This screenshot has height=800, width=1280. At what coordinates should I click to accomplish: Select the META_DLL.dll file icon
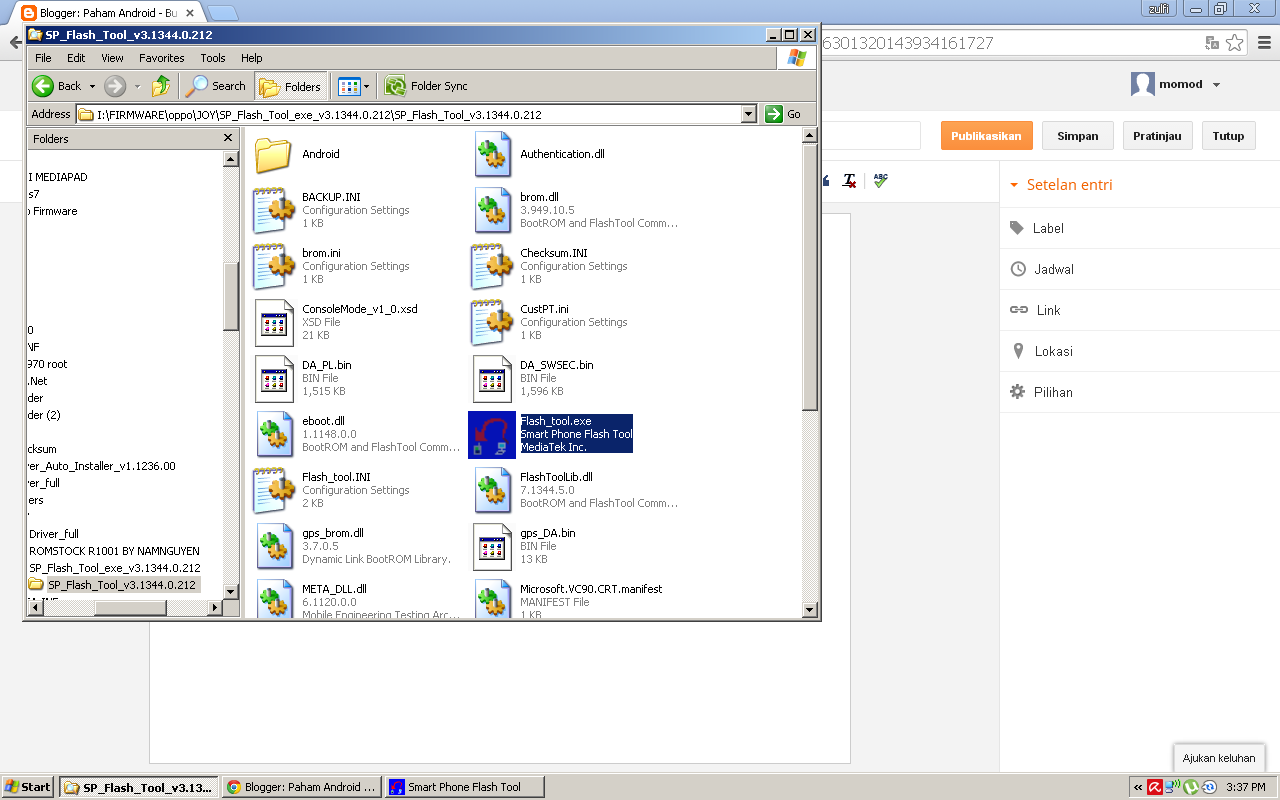pos(274,599)
